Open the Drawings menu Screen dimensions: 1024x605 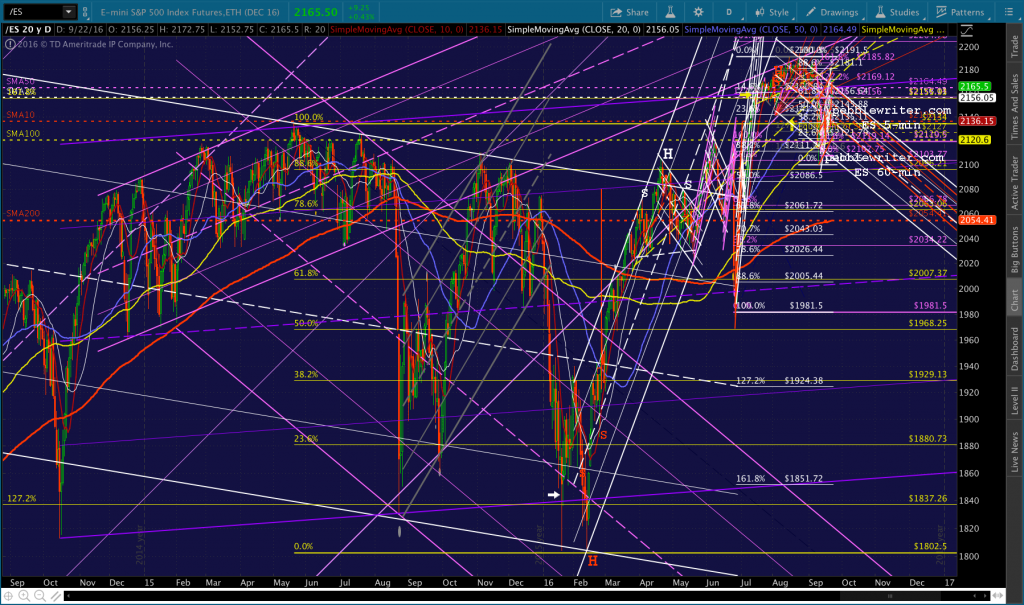tap(832, 12)
